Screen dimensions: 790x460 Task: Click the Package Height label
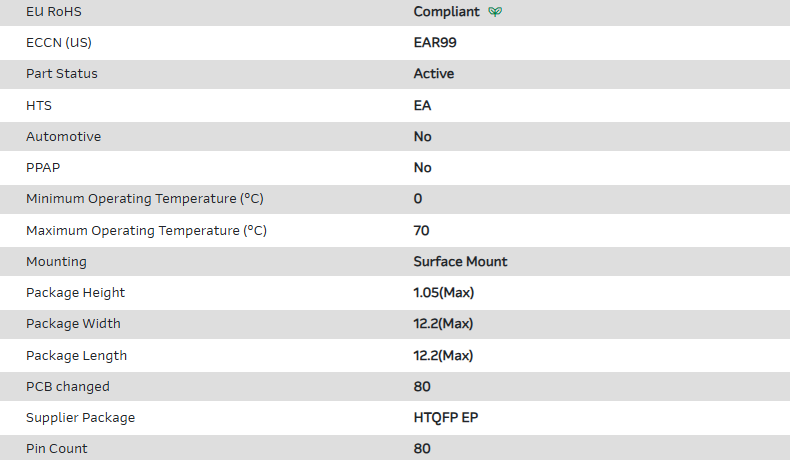coord(76,293)
